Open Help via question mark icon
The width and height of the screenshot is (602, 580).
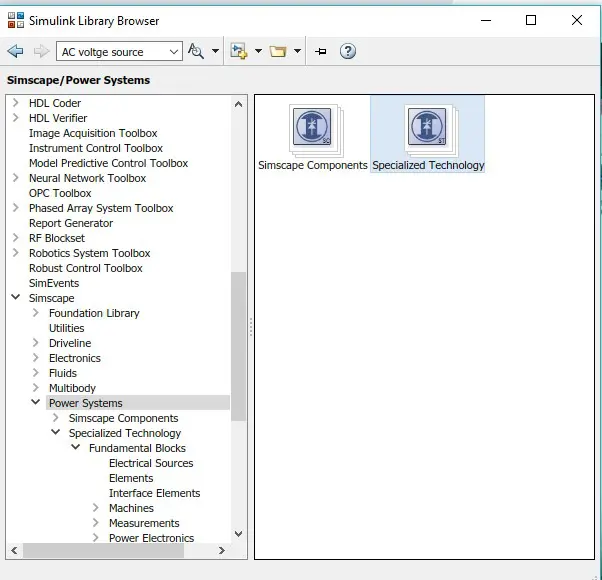(348, 51)
